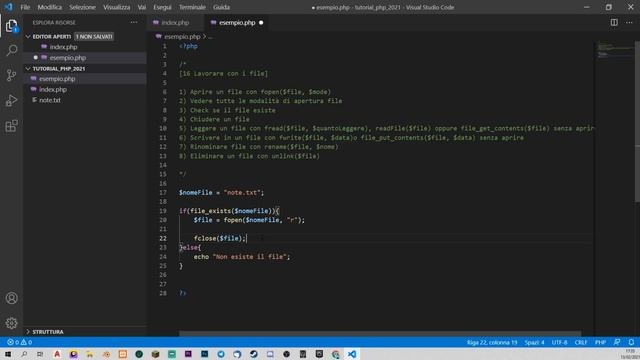Click the errors and warnings counter in status bar

pyautogui.click(x=19, y=342)
